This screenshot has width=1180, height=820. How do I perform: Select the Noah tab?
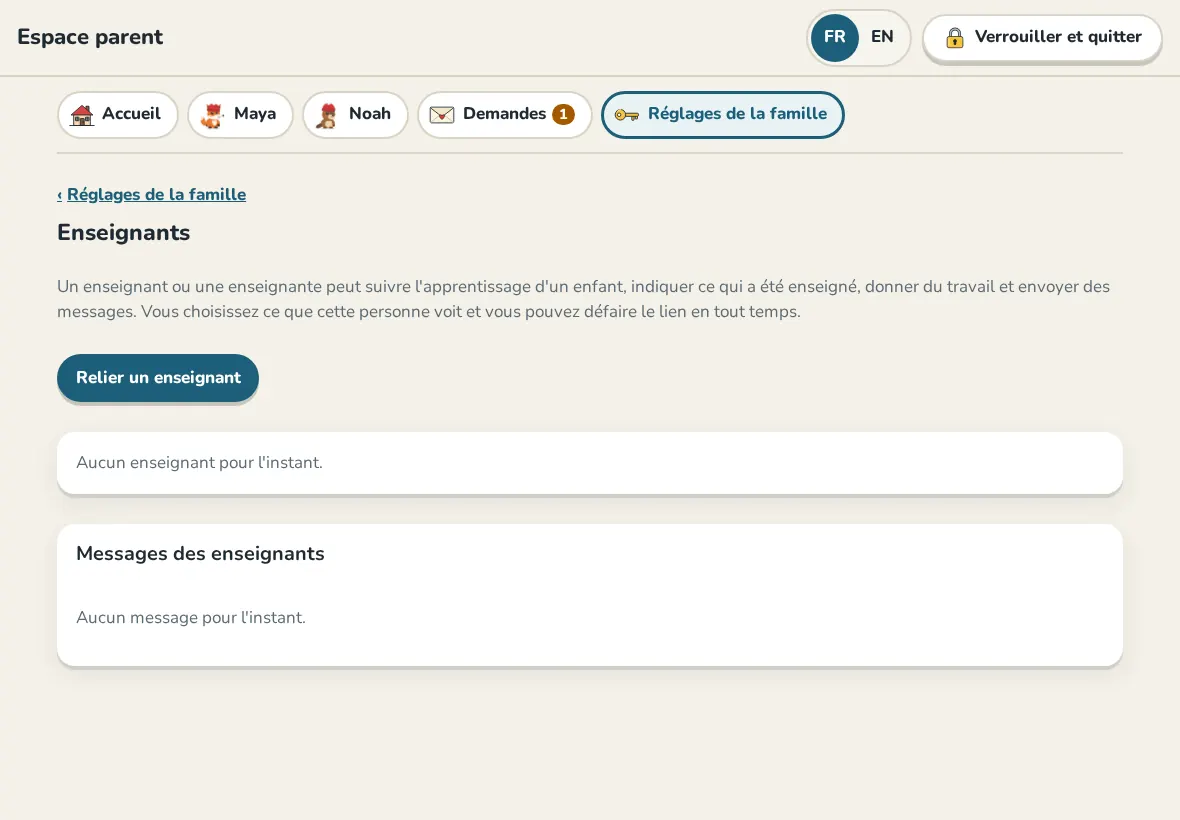point(355,114)
